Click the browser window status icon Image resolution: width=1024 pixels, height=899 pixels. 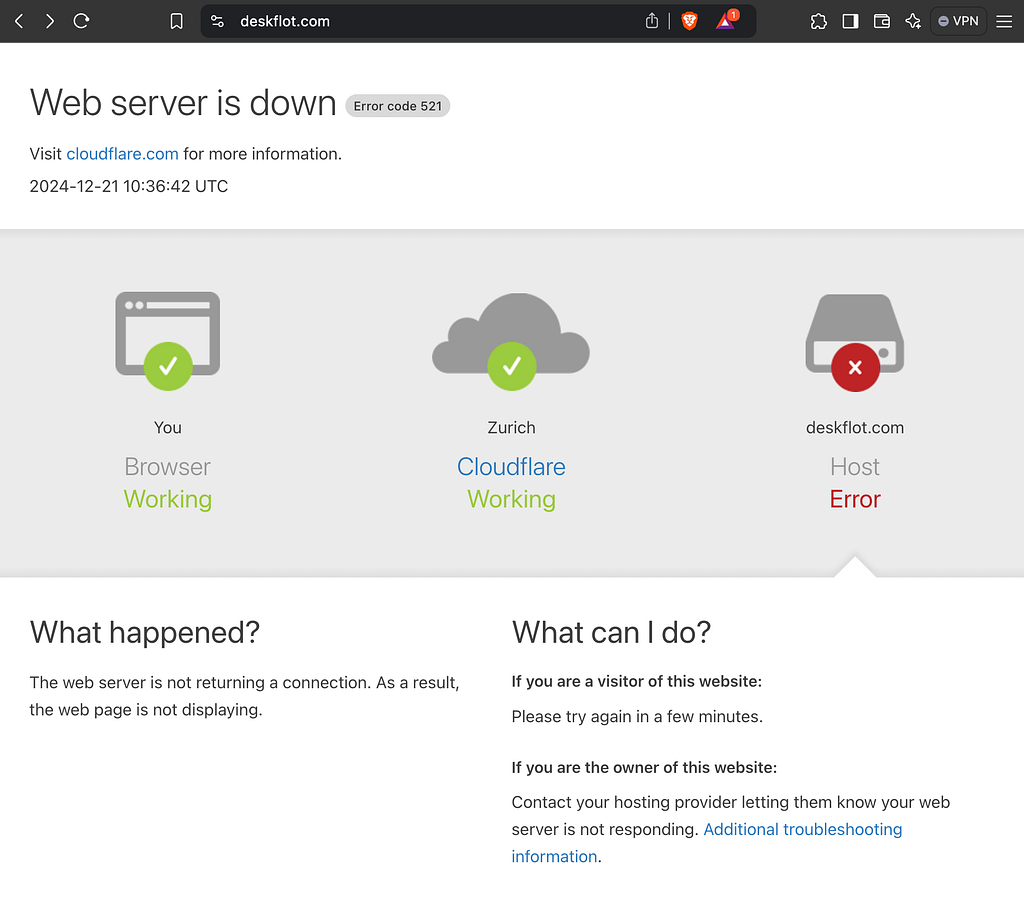tap(168, 341)
